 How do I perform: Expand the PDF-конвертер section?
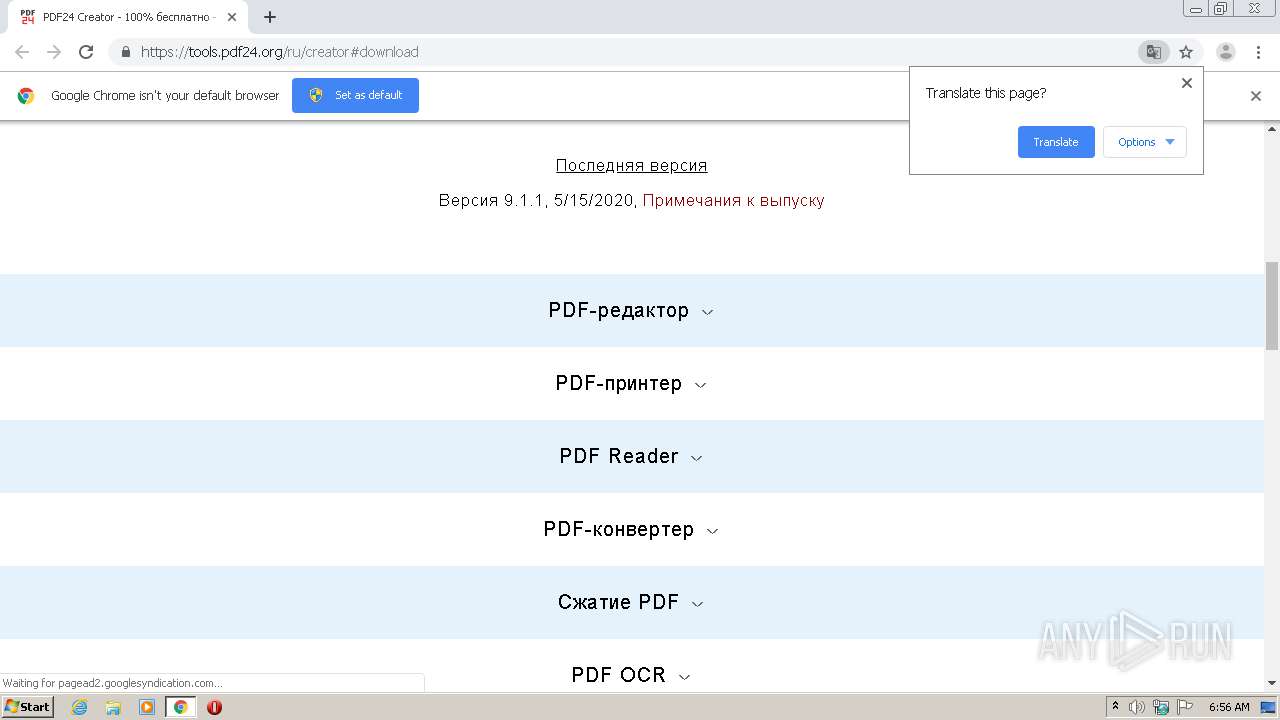631,530
